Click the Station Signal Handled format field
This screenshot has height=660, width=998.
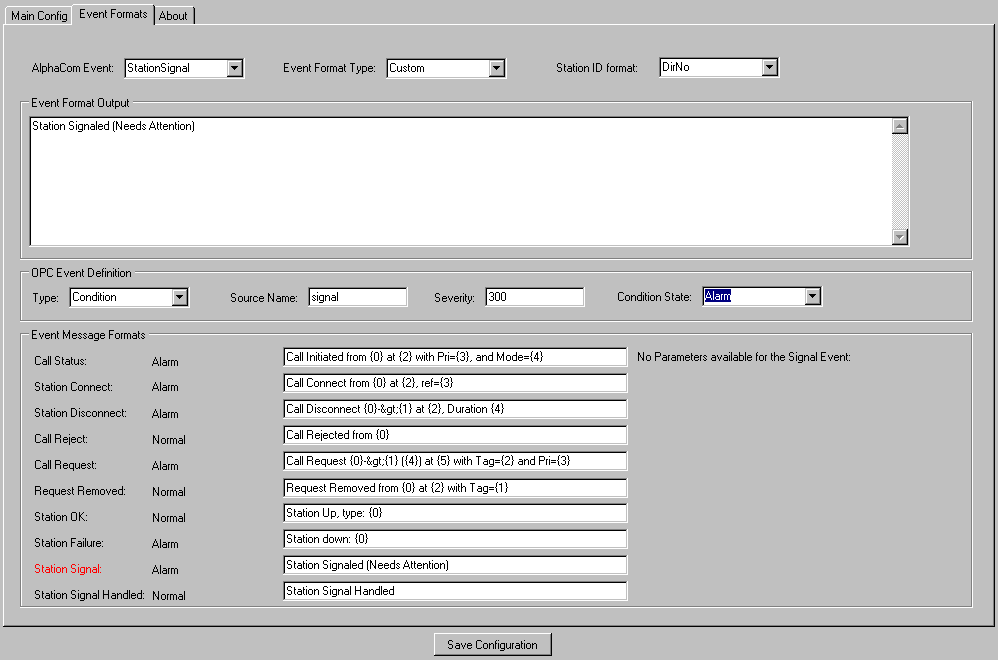pyautogui.click(x=455, y=591)
